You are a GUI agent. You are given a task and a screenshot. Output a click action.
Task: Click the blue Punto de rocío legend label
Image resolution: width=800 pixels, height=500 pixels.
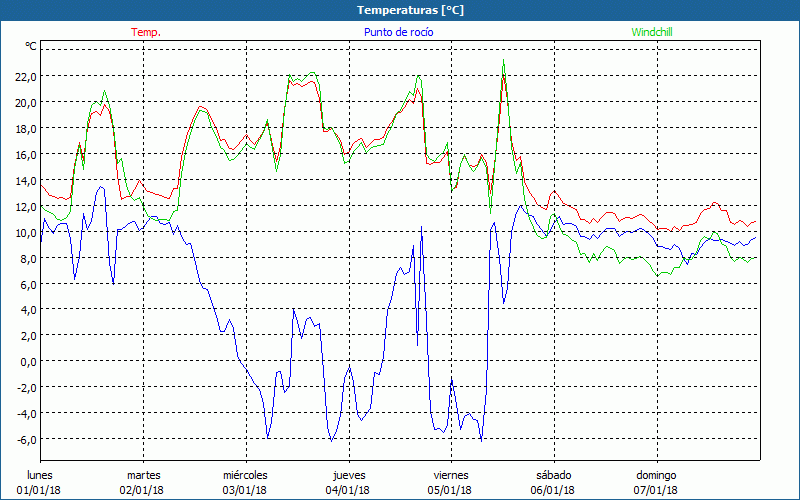point(398,32)
